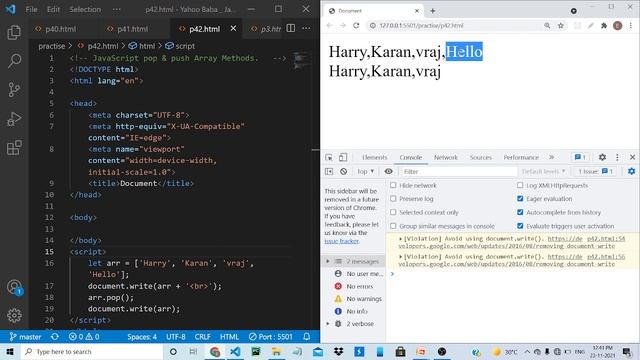The width and height of the screenshot is (640, 360).
Task: Open console settings gear
Action: [631, 171]
